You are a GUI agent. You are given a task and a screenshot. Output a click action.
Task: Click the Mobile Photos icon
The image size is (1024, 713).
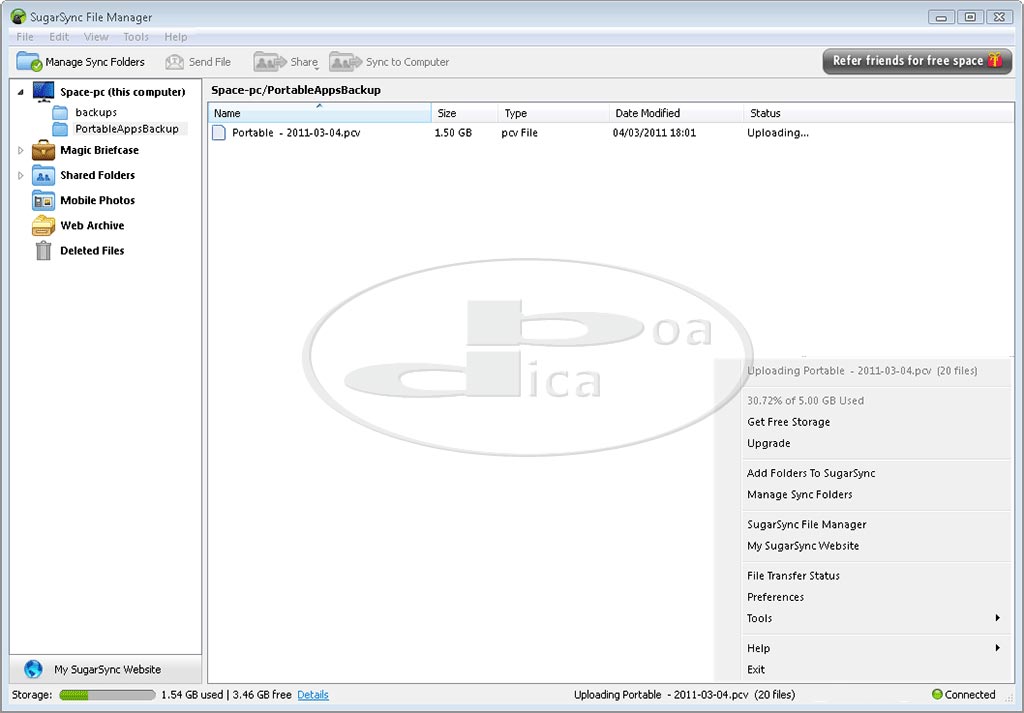pyautogui.click(x=43, y=200)
